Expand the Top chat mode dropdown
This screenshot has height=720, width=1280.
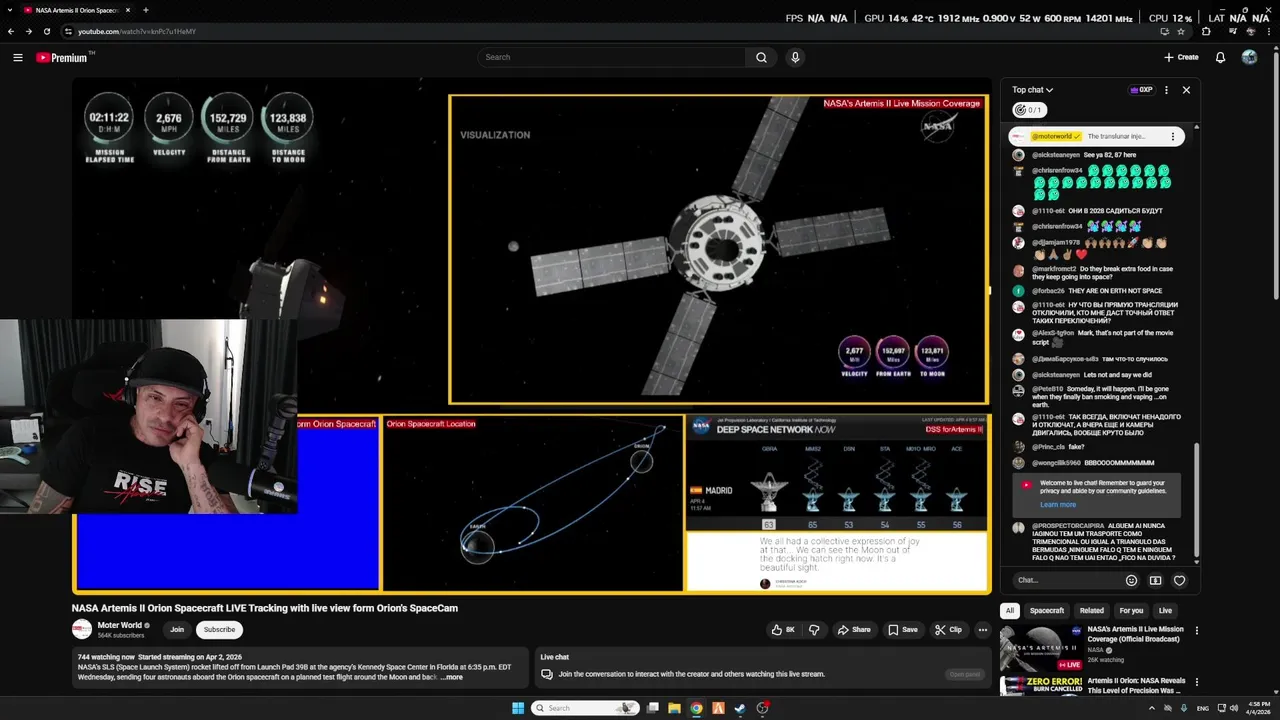(1032, 90)
